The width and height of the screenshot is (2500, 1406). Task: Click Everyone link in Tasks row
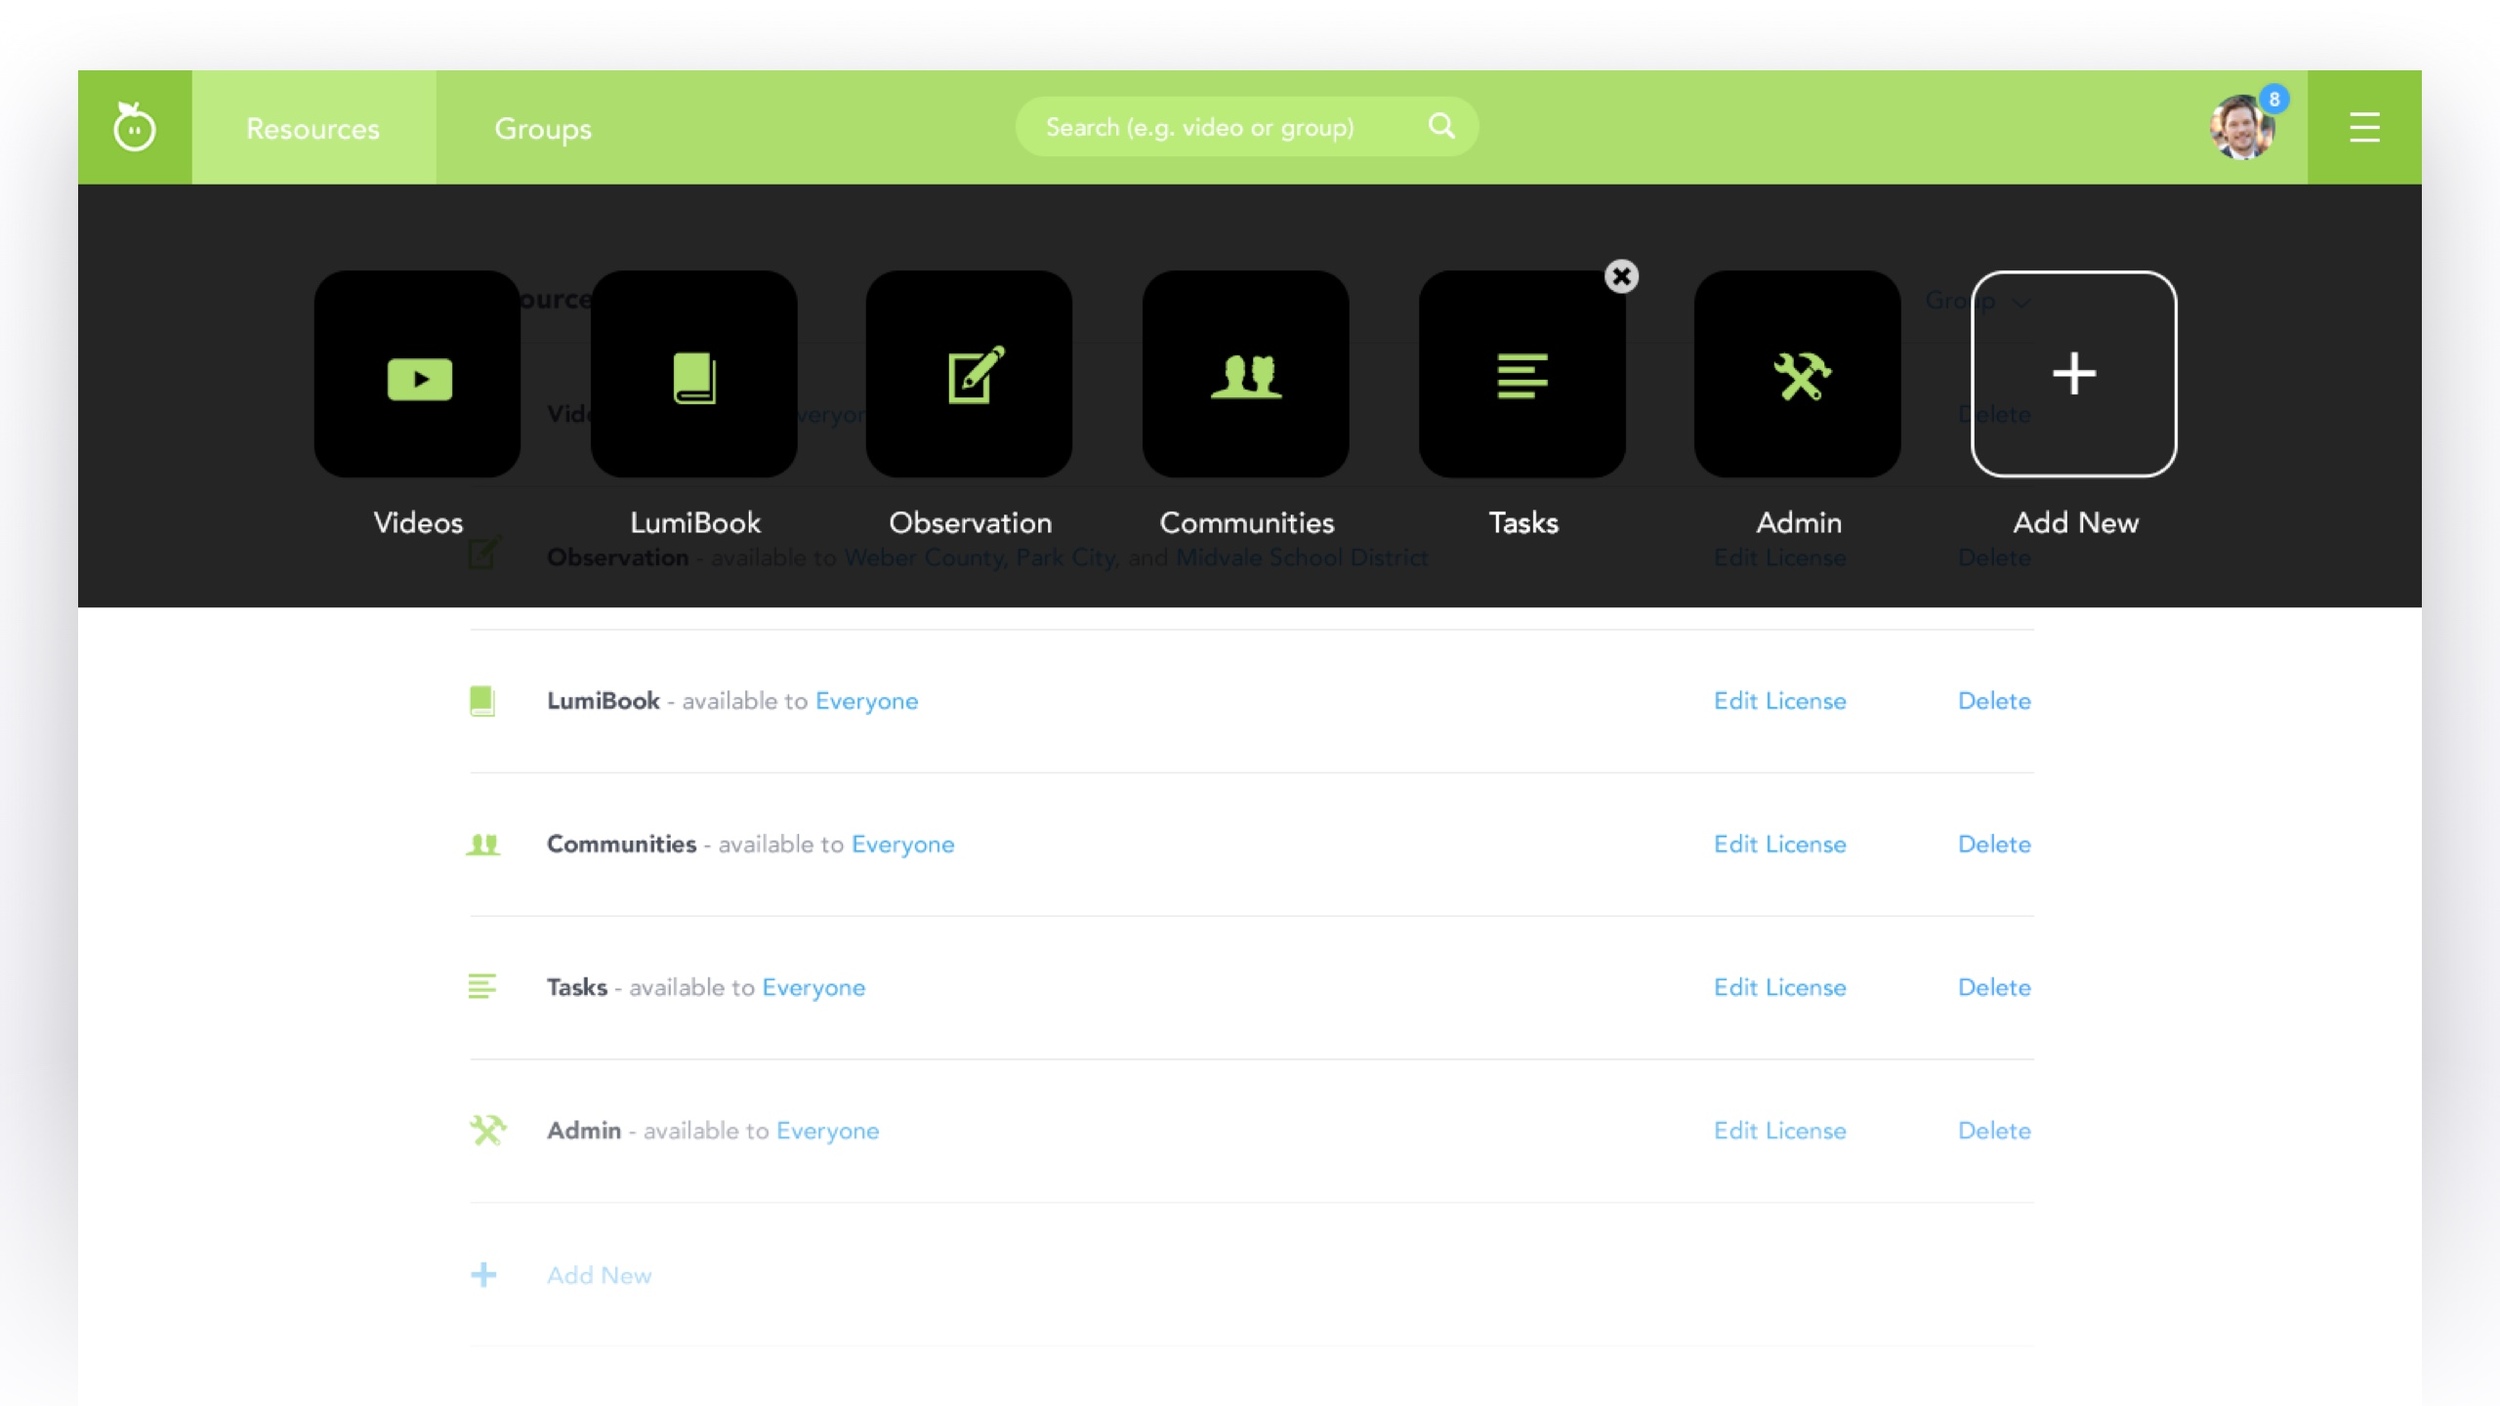(814, 987)
